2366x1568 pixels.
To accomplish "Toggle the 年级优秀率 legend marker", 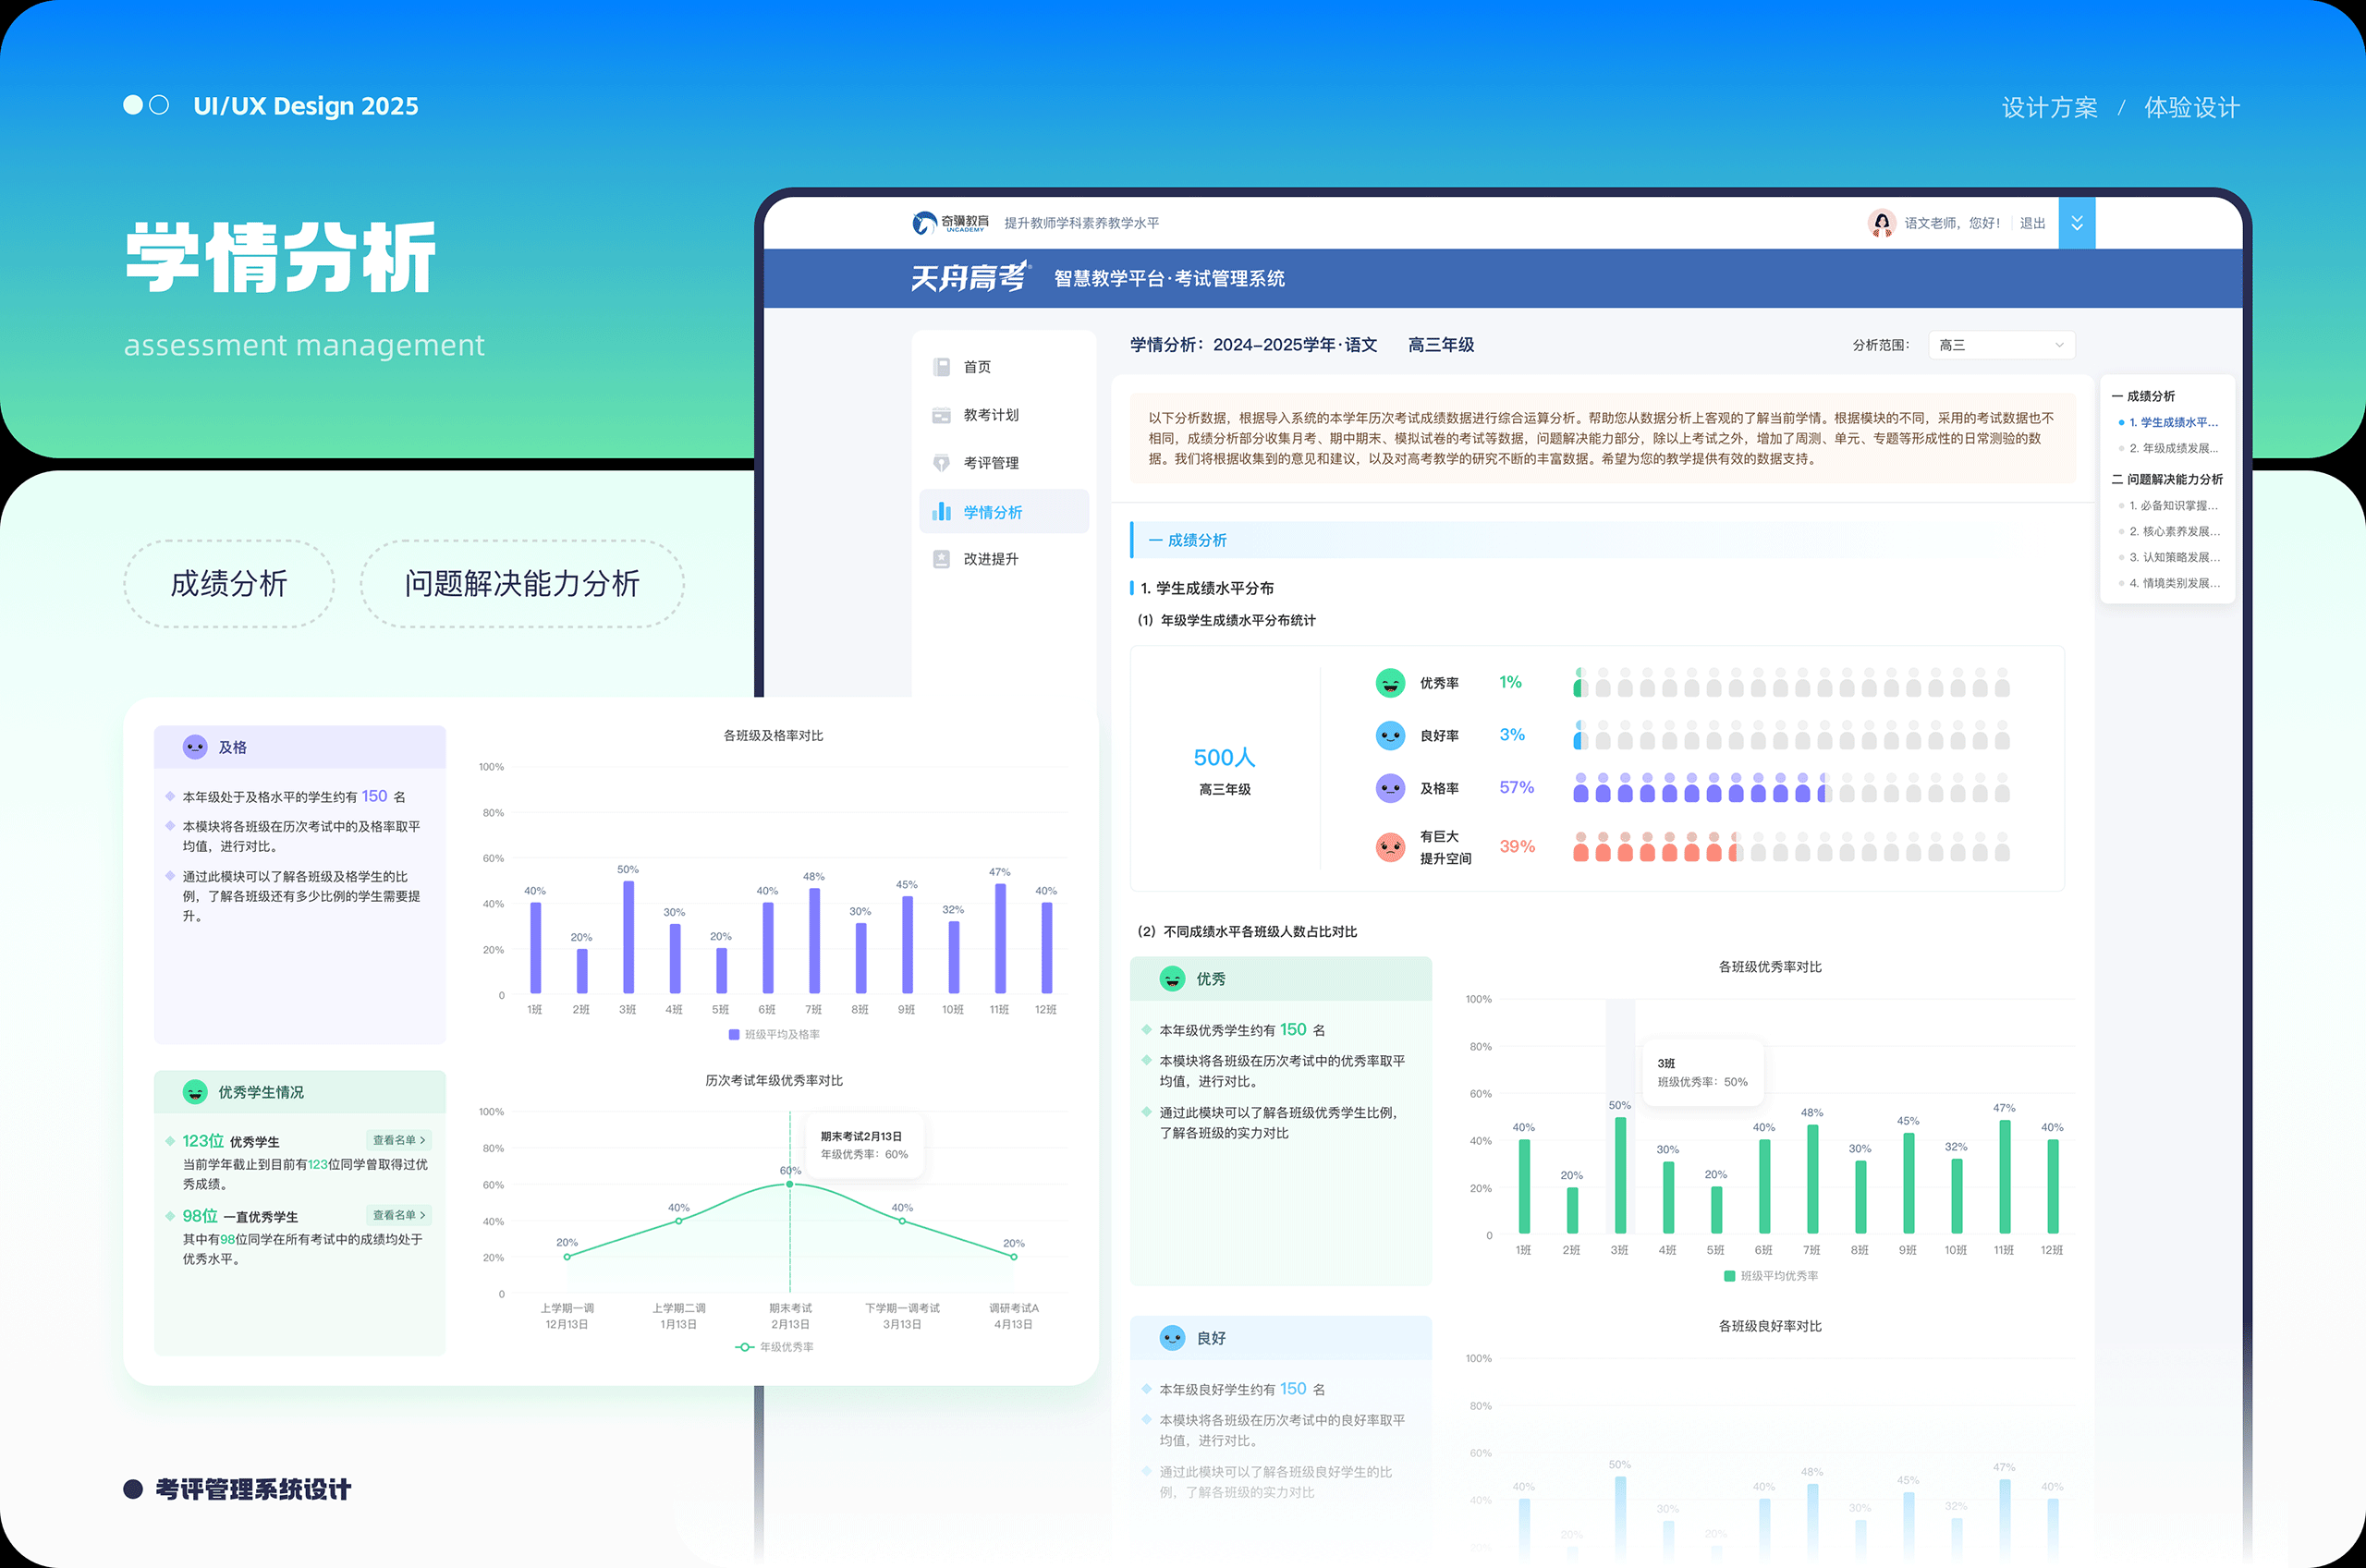I will pyautogui.click(x=744, y=1347).
